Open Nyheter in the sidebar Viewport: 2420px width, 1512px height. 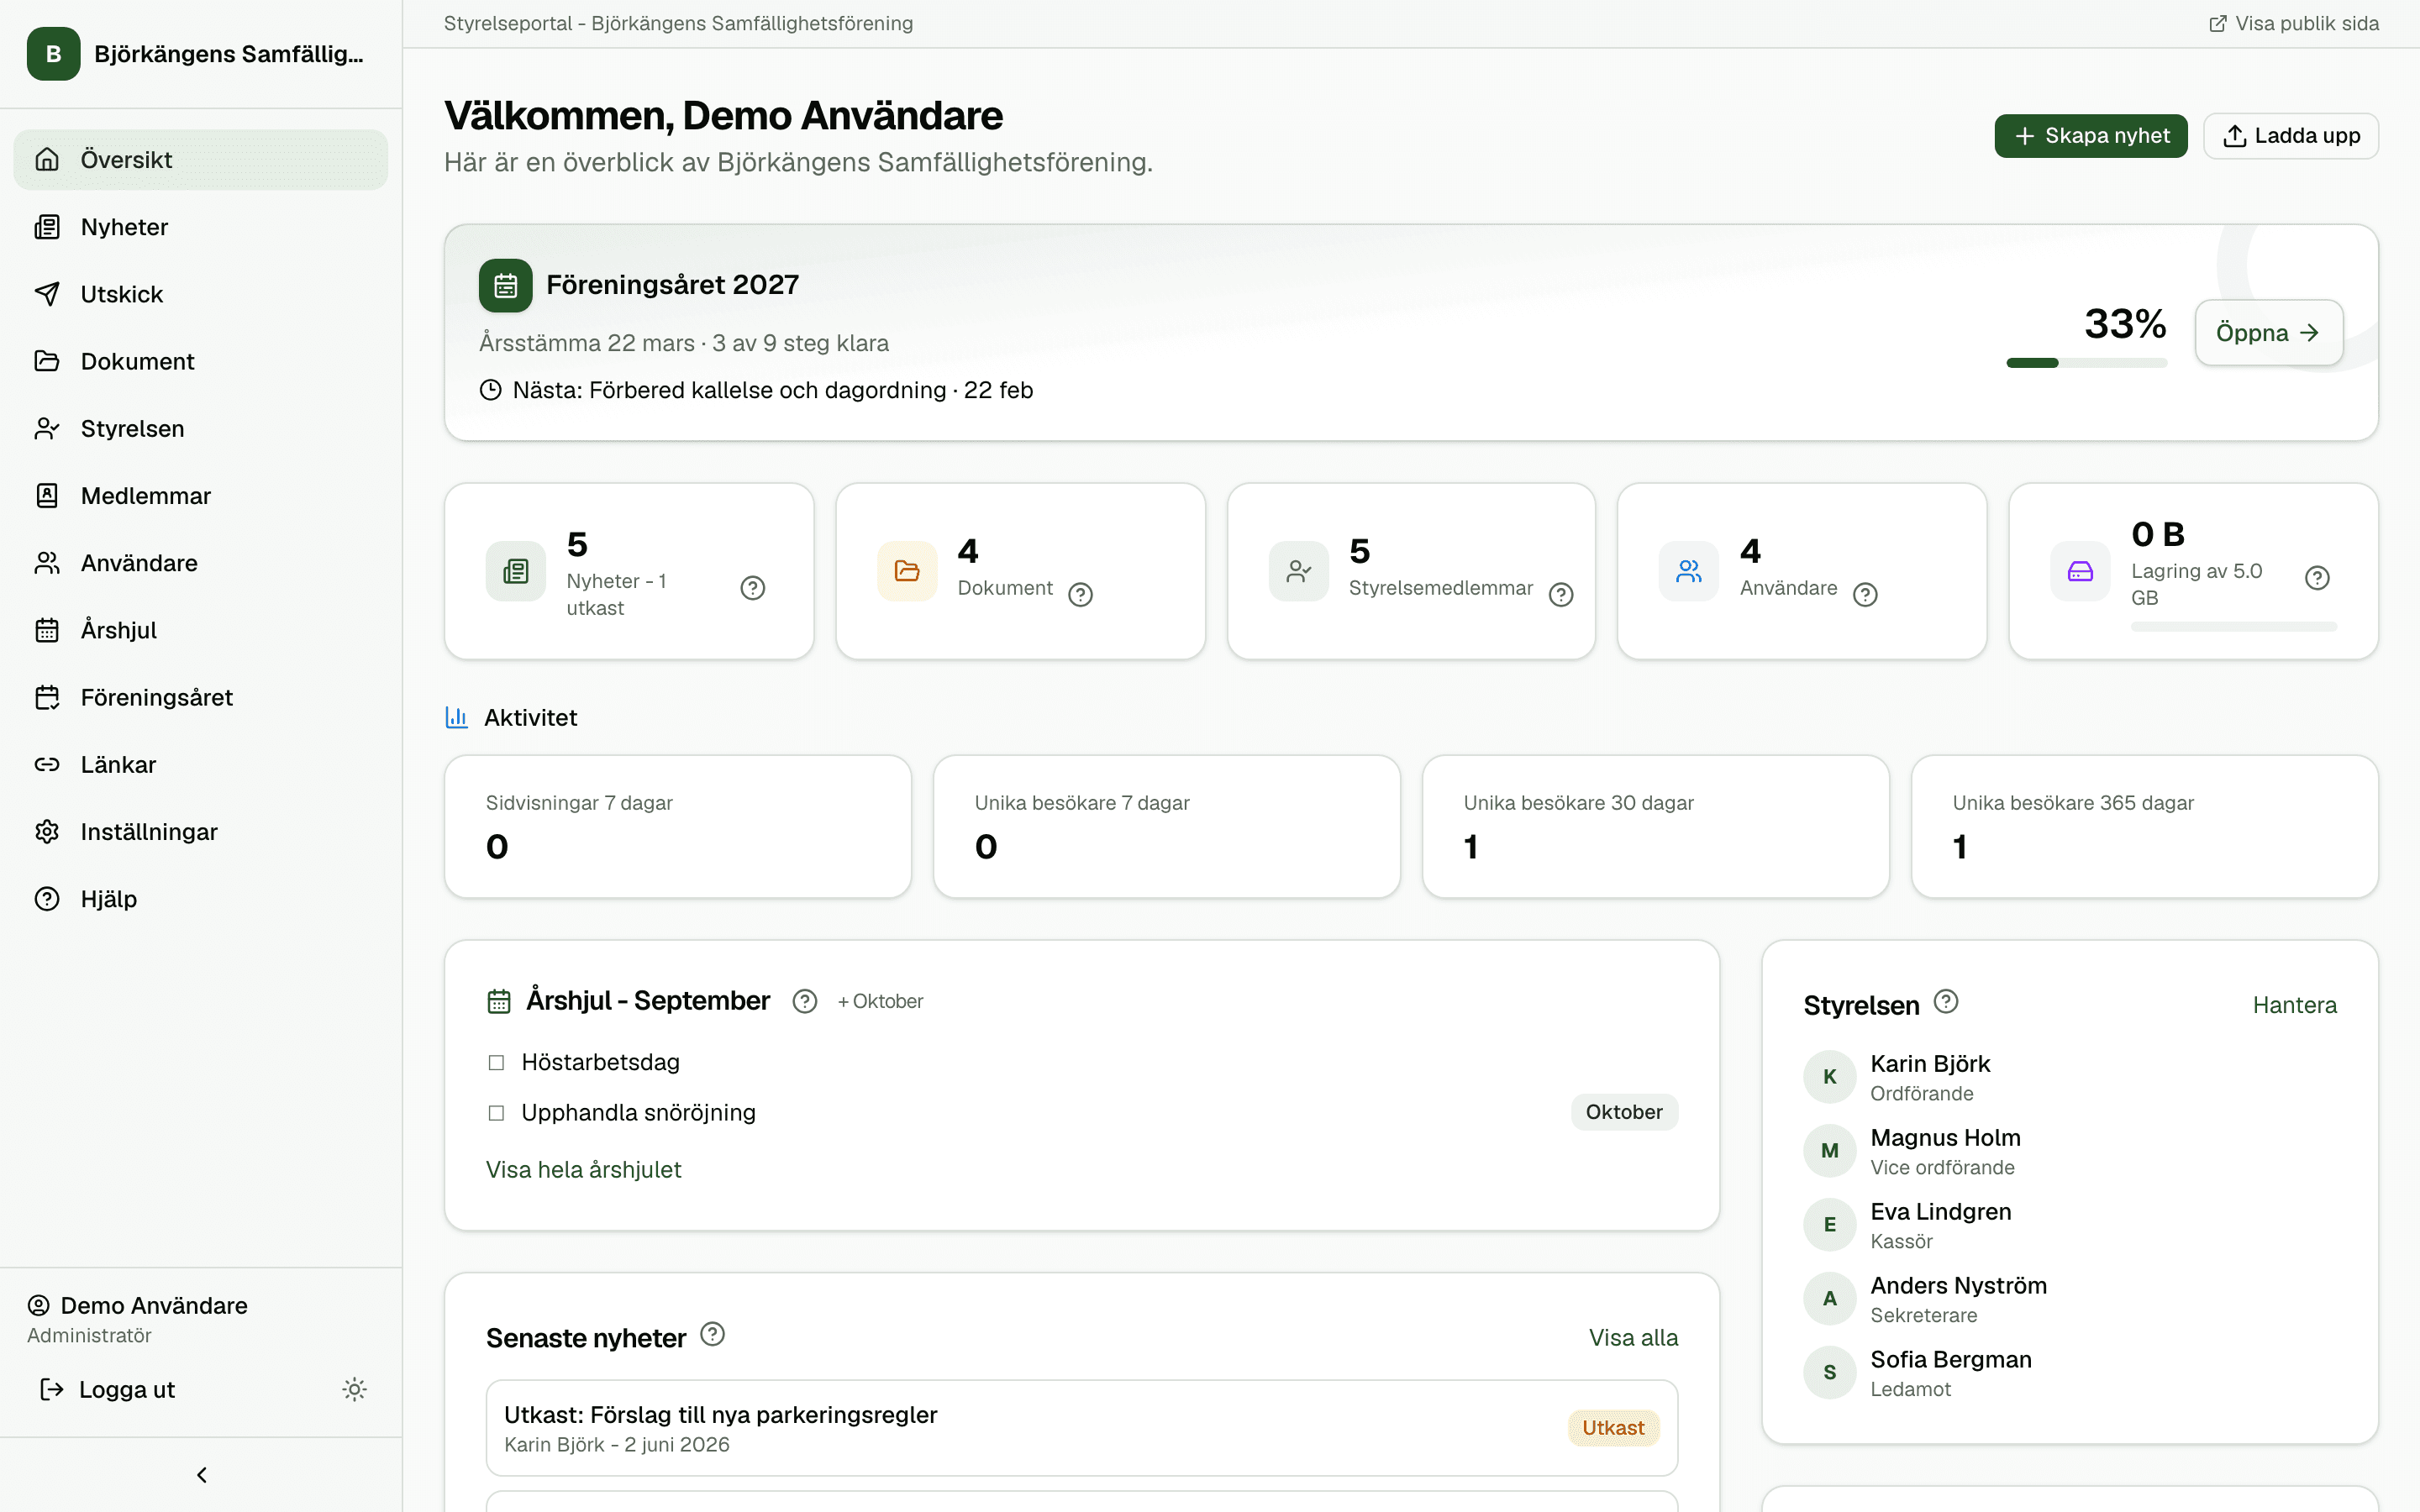[200, 227]
